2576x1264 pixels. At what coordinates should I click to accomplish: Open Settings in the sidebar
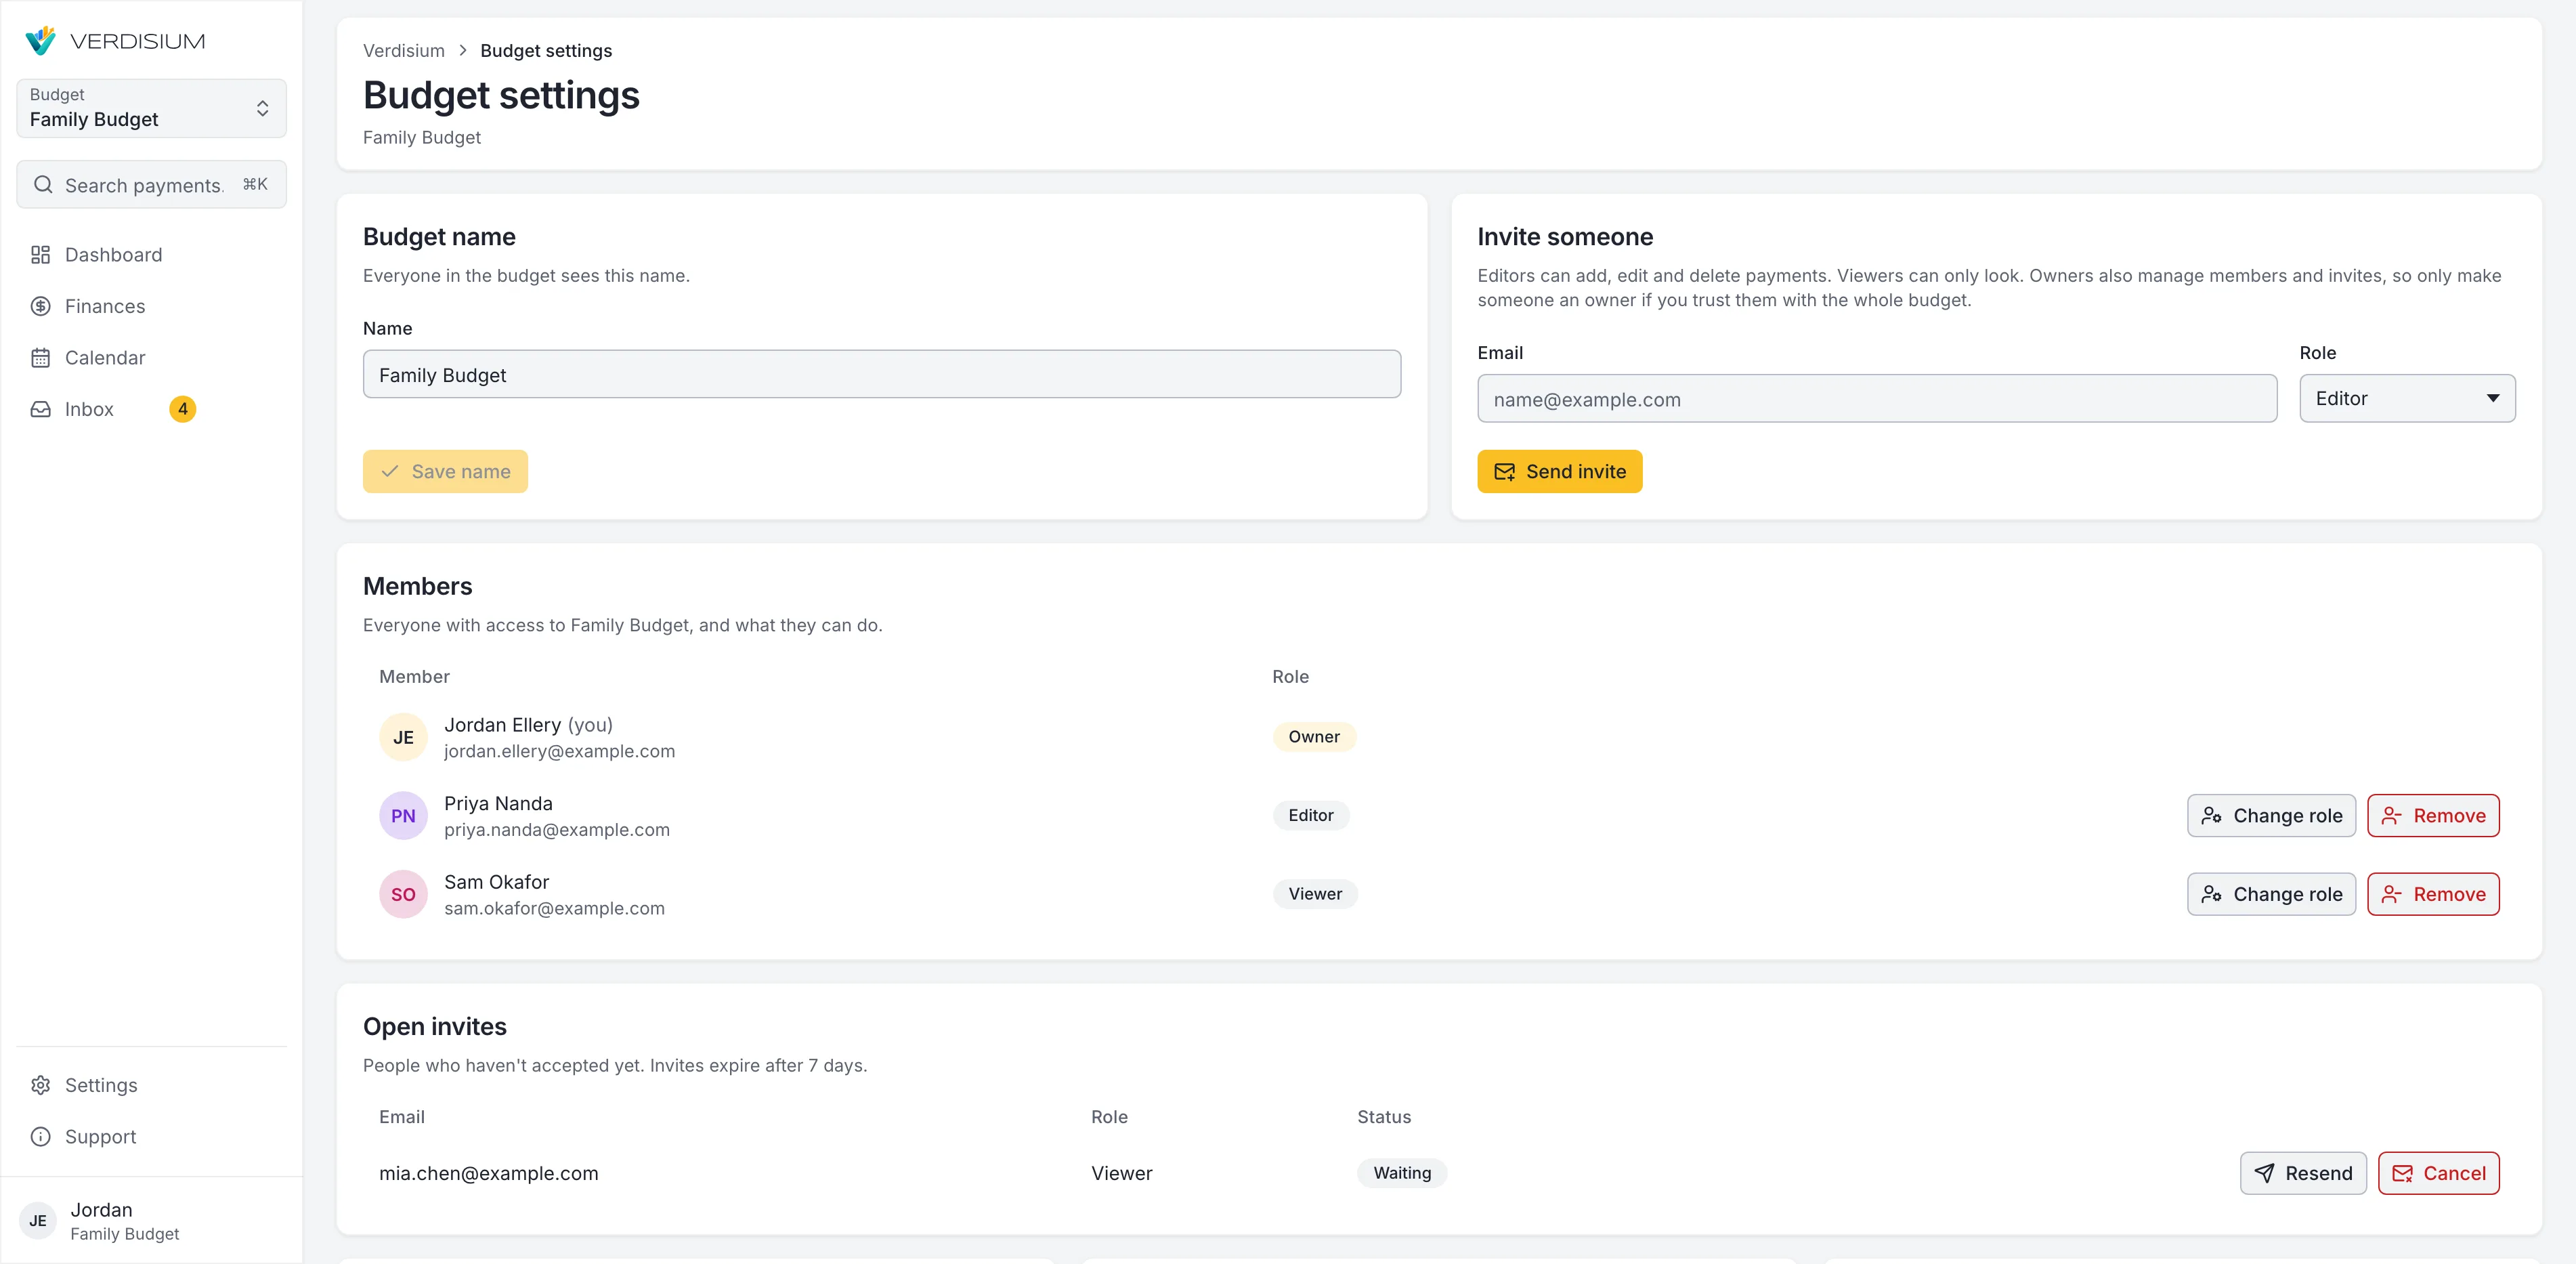tap(151, 1085)
